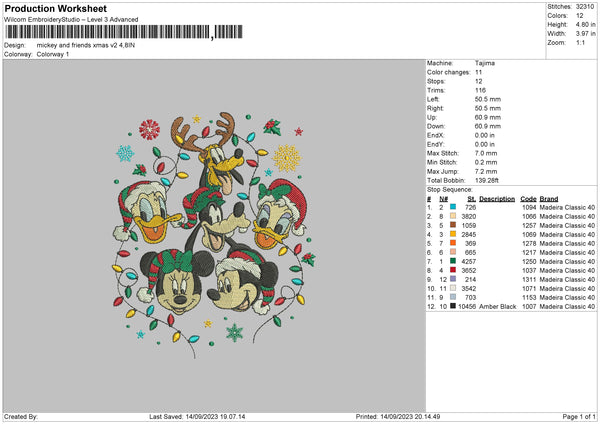600x424 pixels.
Task: Click stitch count "4257"
Action: [x=469, y=261]
